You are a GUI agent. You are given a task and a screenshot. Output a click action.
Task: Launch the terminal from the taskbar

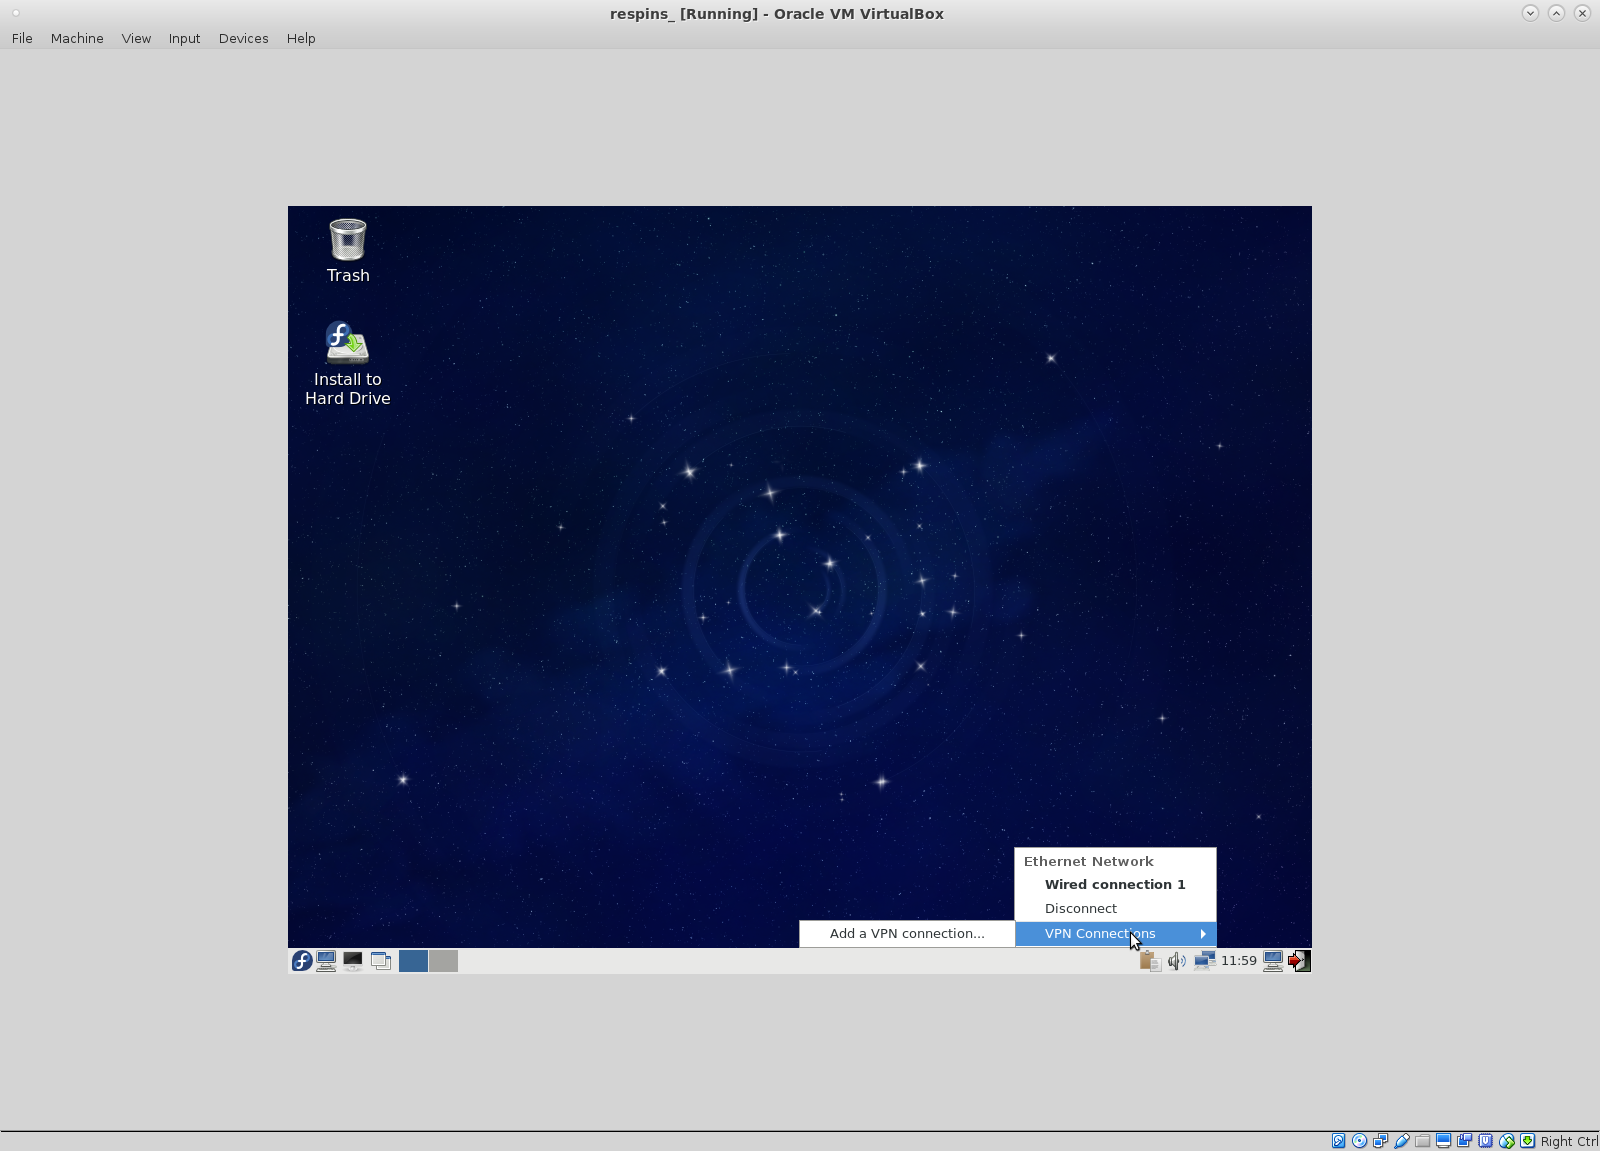(x=353, y=961)
